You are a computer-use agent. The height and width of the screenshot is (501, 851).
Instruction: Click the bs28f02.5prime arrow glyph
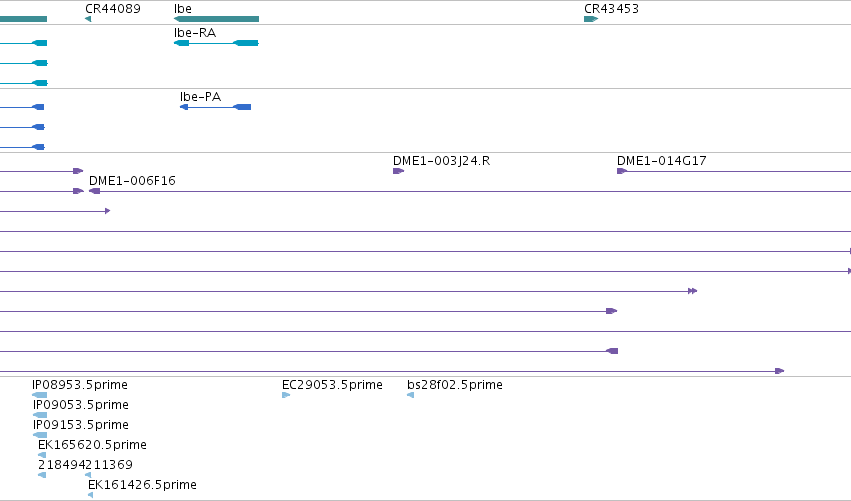tap(411, 395)
